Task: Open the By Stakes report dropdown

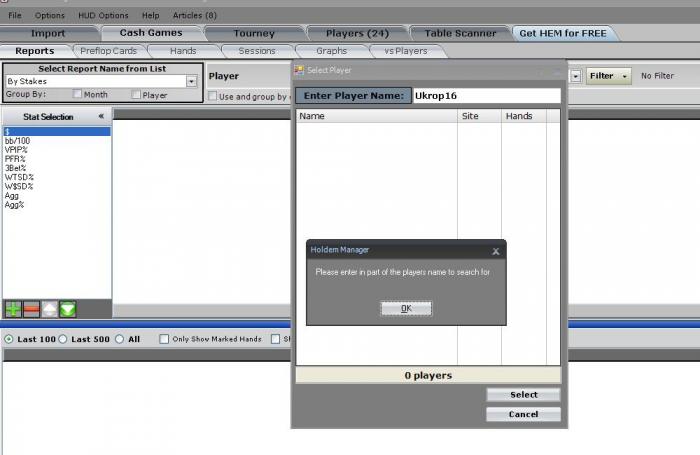Action: point(192,82)
